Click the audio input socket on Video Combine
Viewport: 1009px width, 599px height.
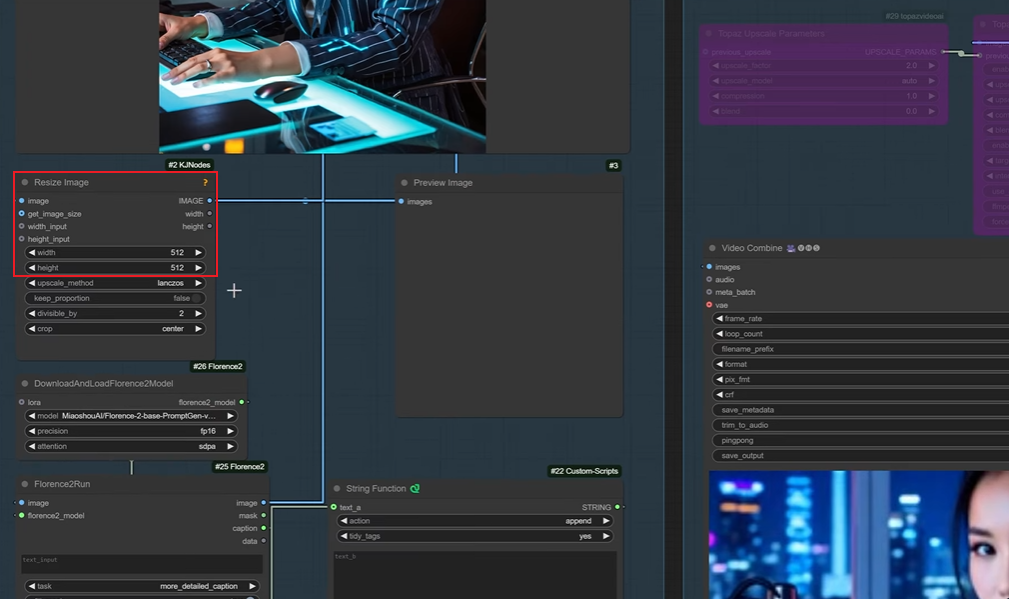click(709, 279)
